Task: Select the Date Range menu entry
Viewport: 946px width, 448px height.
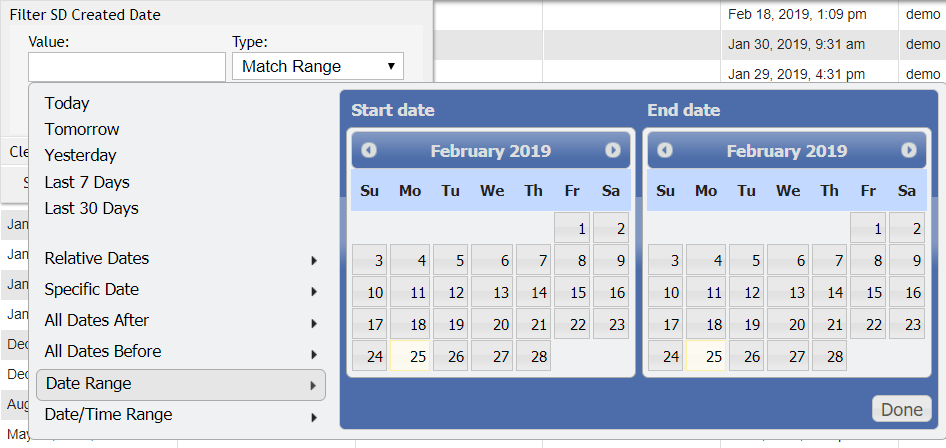Action: 180,384
